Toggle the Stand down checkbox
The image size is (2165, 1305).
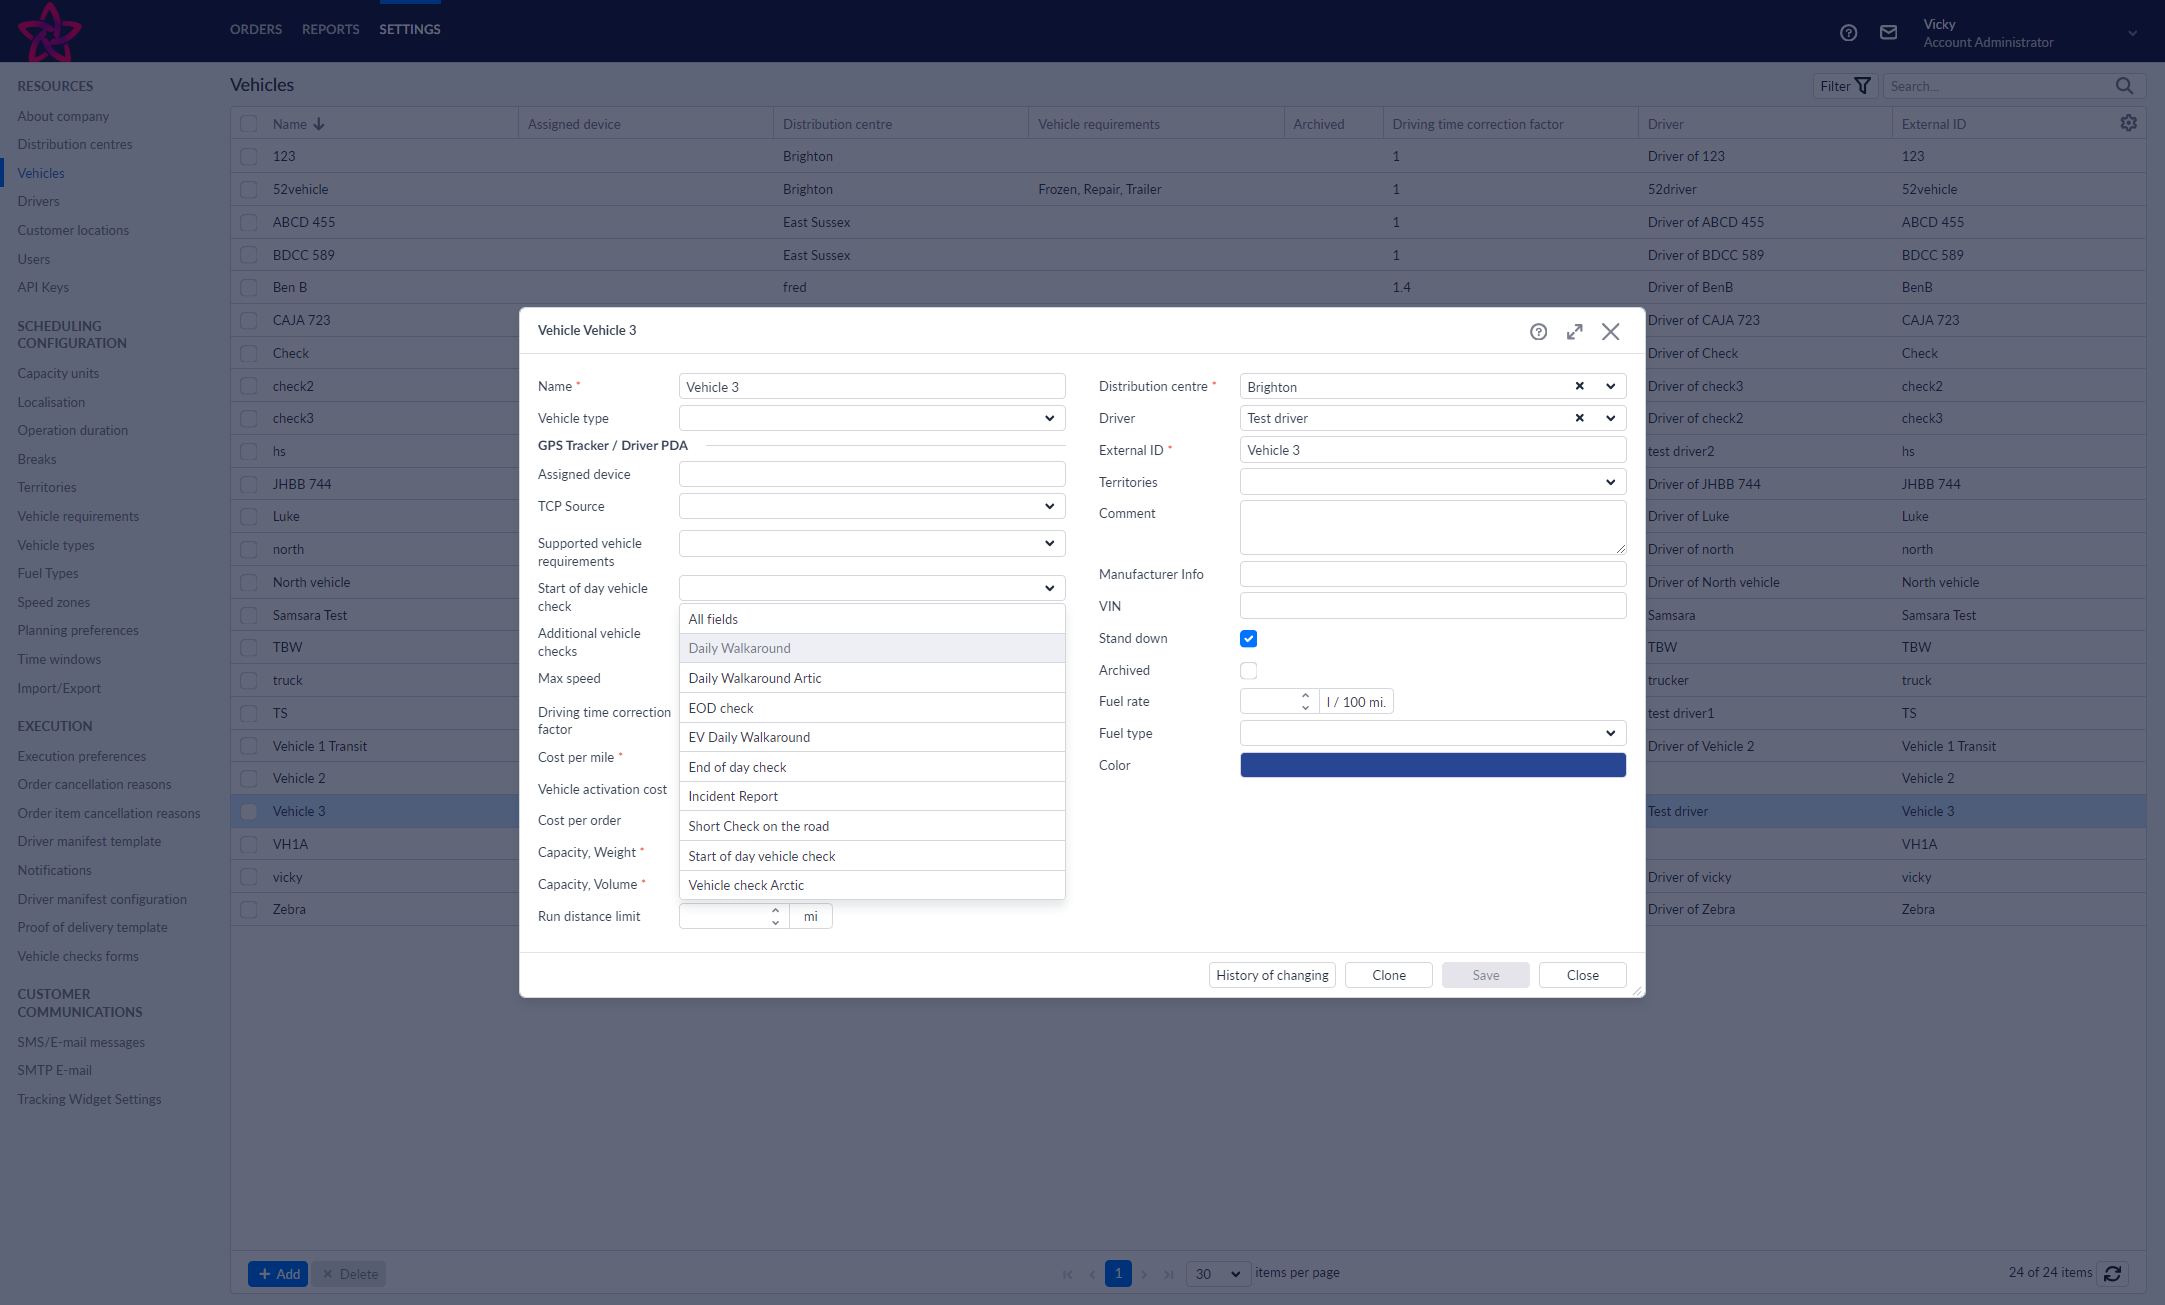(1248, 639)
